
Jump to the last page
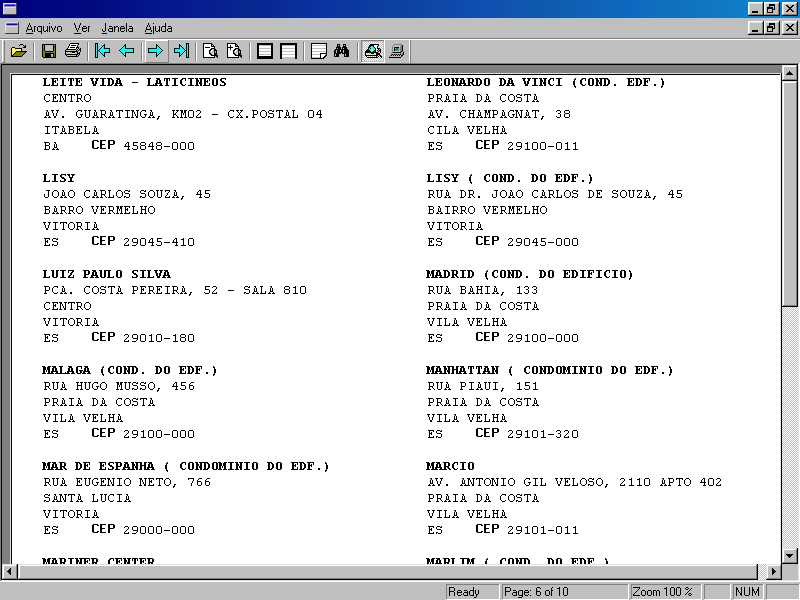pos(181,51)
